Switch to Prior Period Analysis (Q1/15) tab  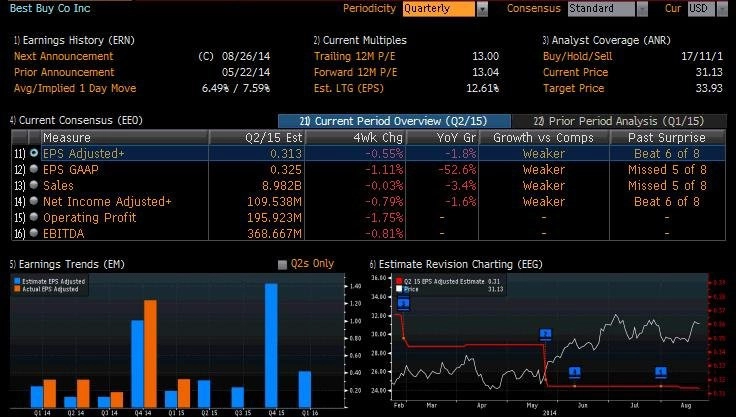tap(619, 121)
